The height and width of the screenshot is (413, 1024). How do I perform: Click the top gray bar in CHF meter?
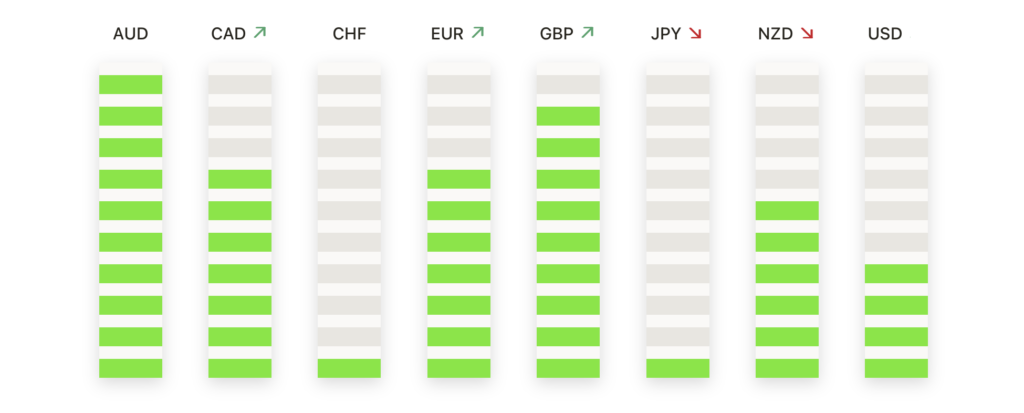pyautogui.click(x=349, y=84)
